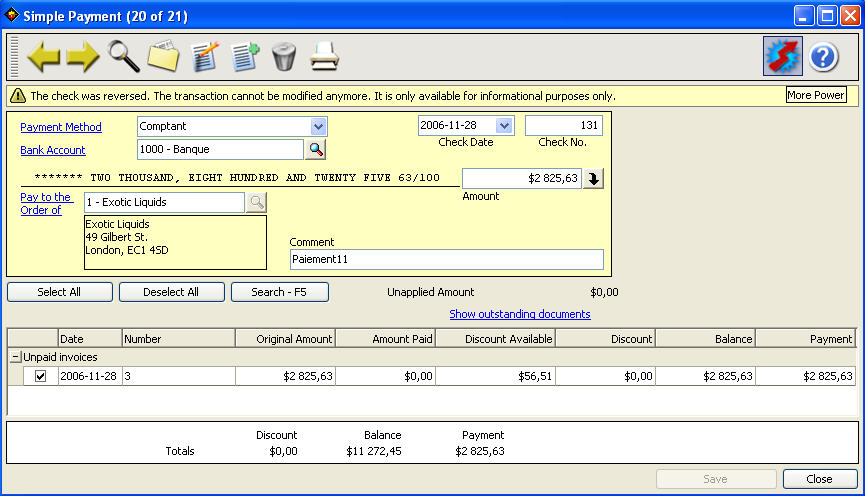Click the Balance column header
The width and height of the screenshot is (865, 496).
pyautogui.click(x=705, y=339)
